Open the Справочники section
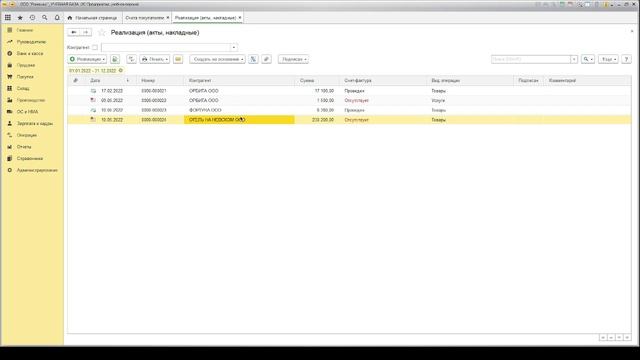The height and width of the screenshot is (360, 640). [30, 158]
